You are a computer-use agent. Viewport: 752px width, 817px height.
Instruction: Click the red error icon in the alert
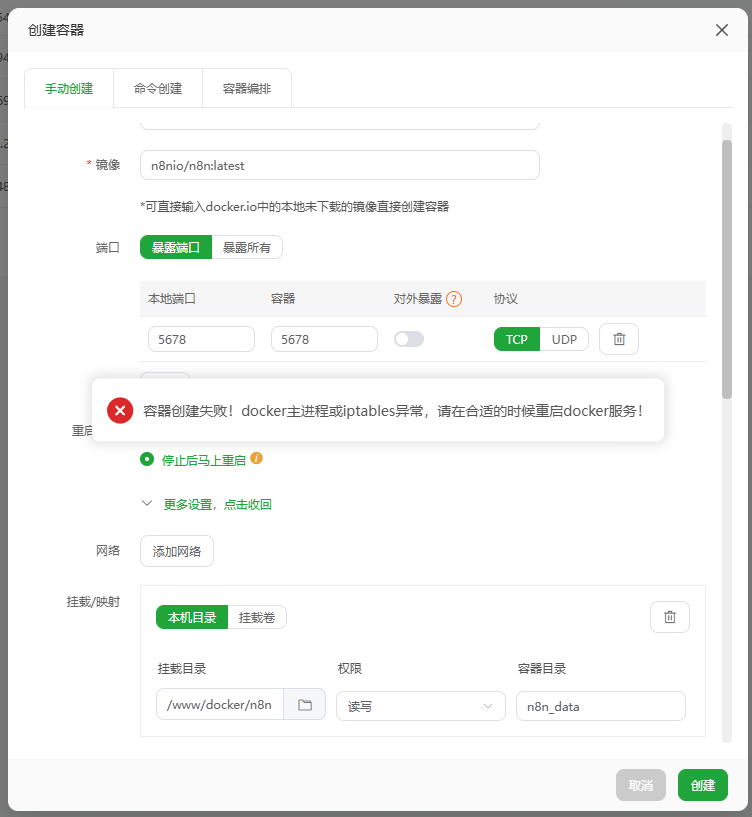coord(120,410)
